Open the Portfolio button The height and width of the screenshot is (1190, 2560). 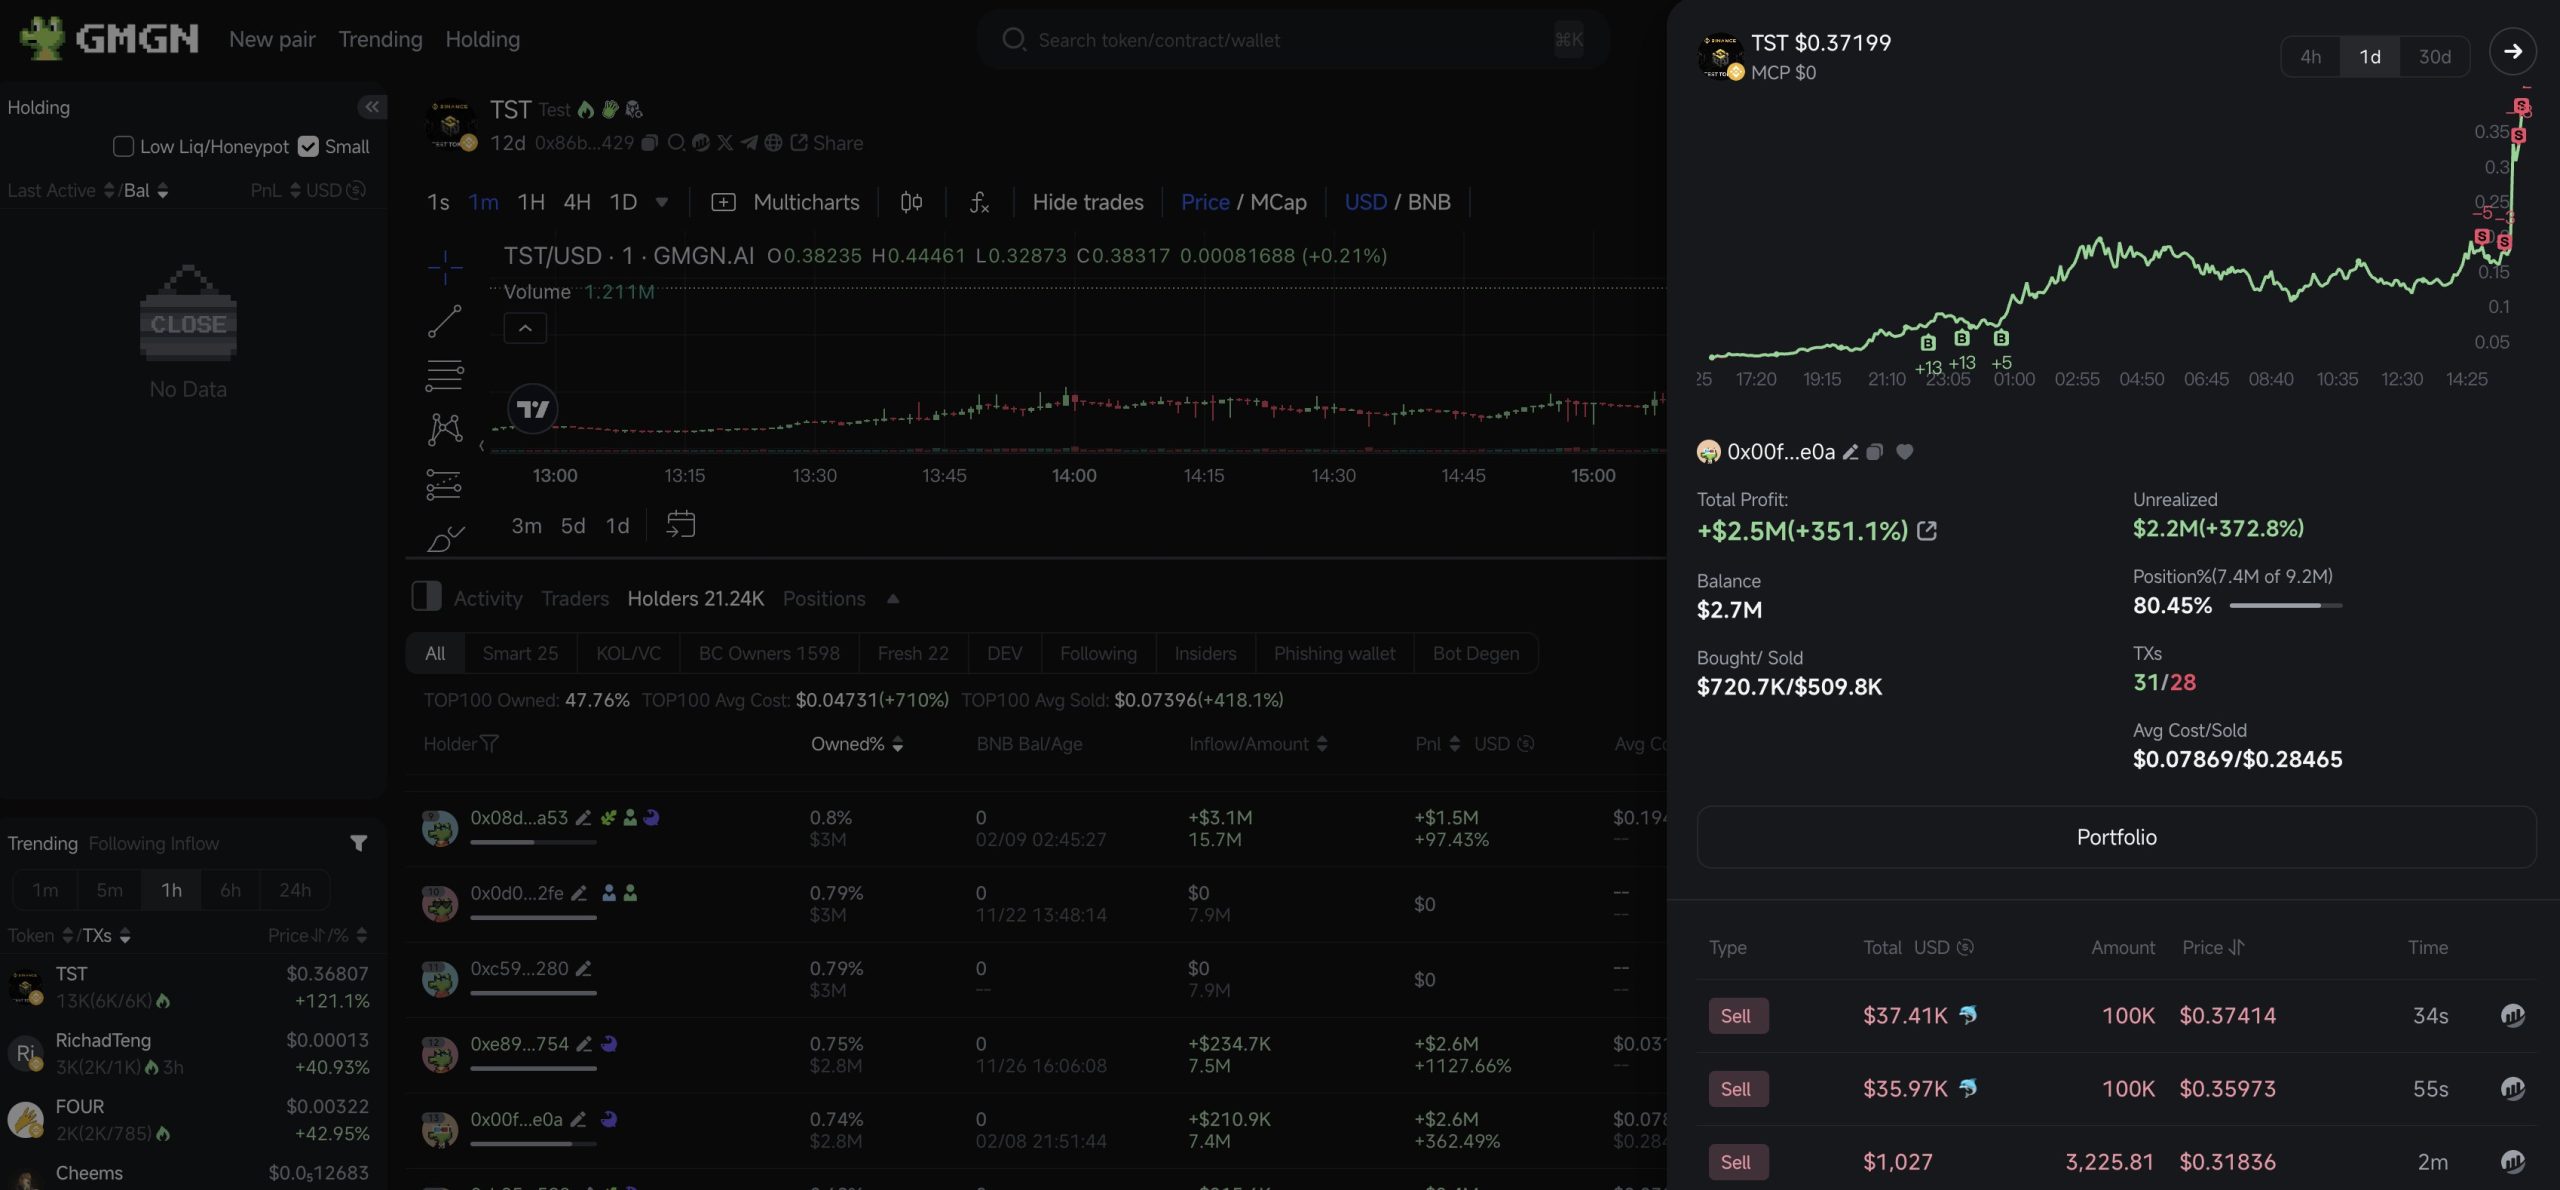coord(2116,837)
